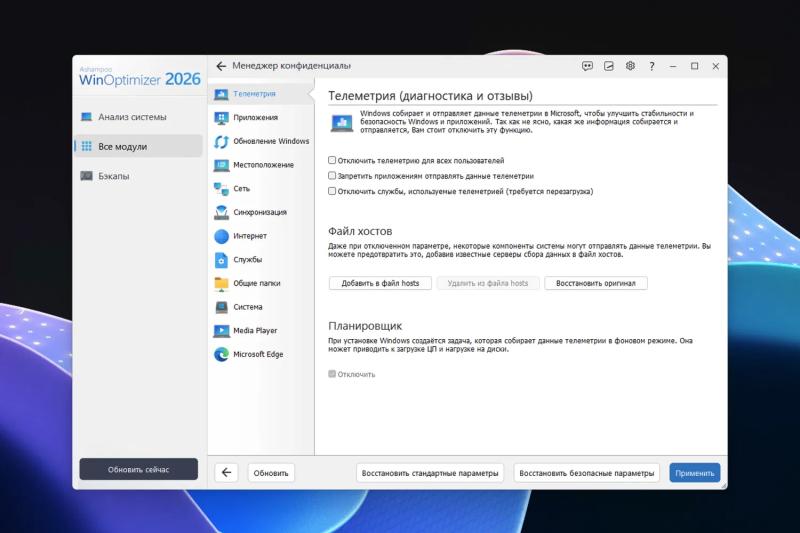This screenshot has height=533, width=800.
Task: Open the Microsoft Edge section
Action: click(261, 354)
